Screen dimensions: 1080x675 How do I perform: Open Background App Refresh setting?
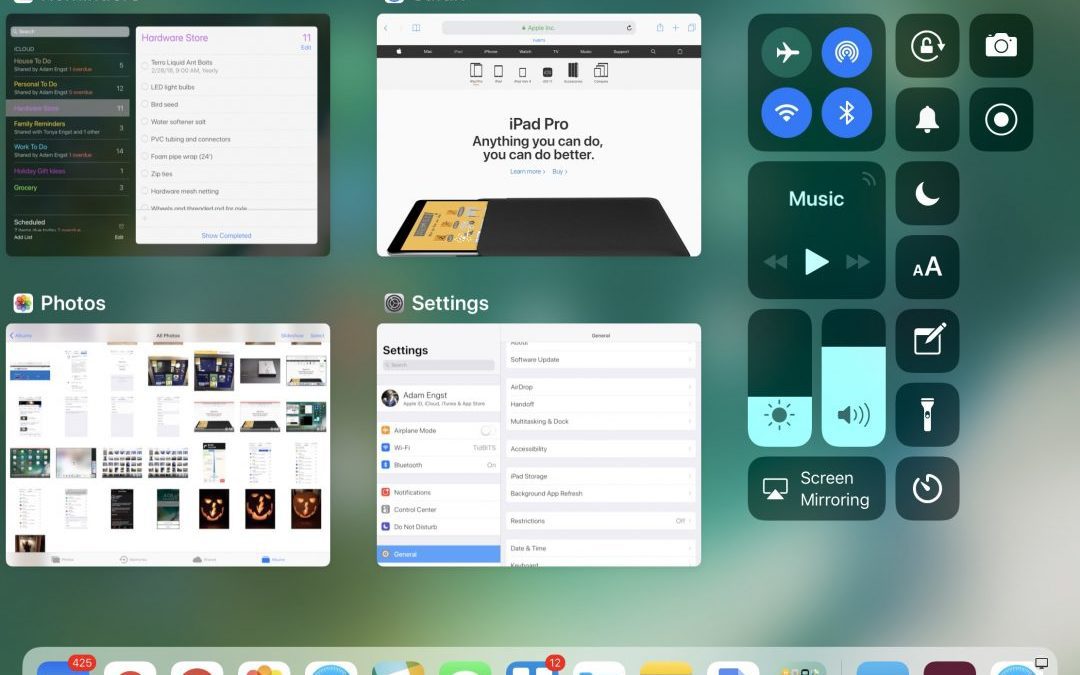[x=601, y=494]
